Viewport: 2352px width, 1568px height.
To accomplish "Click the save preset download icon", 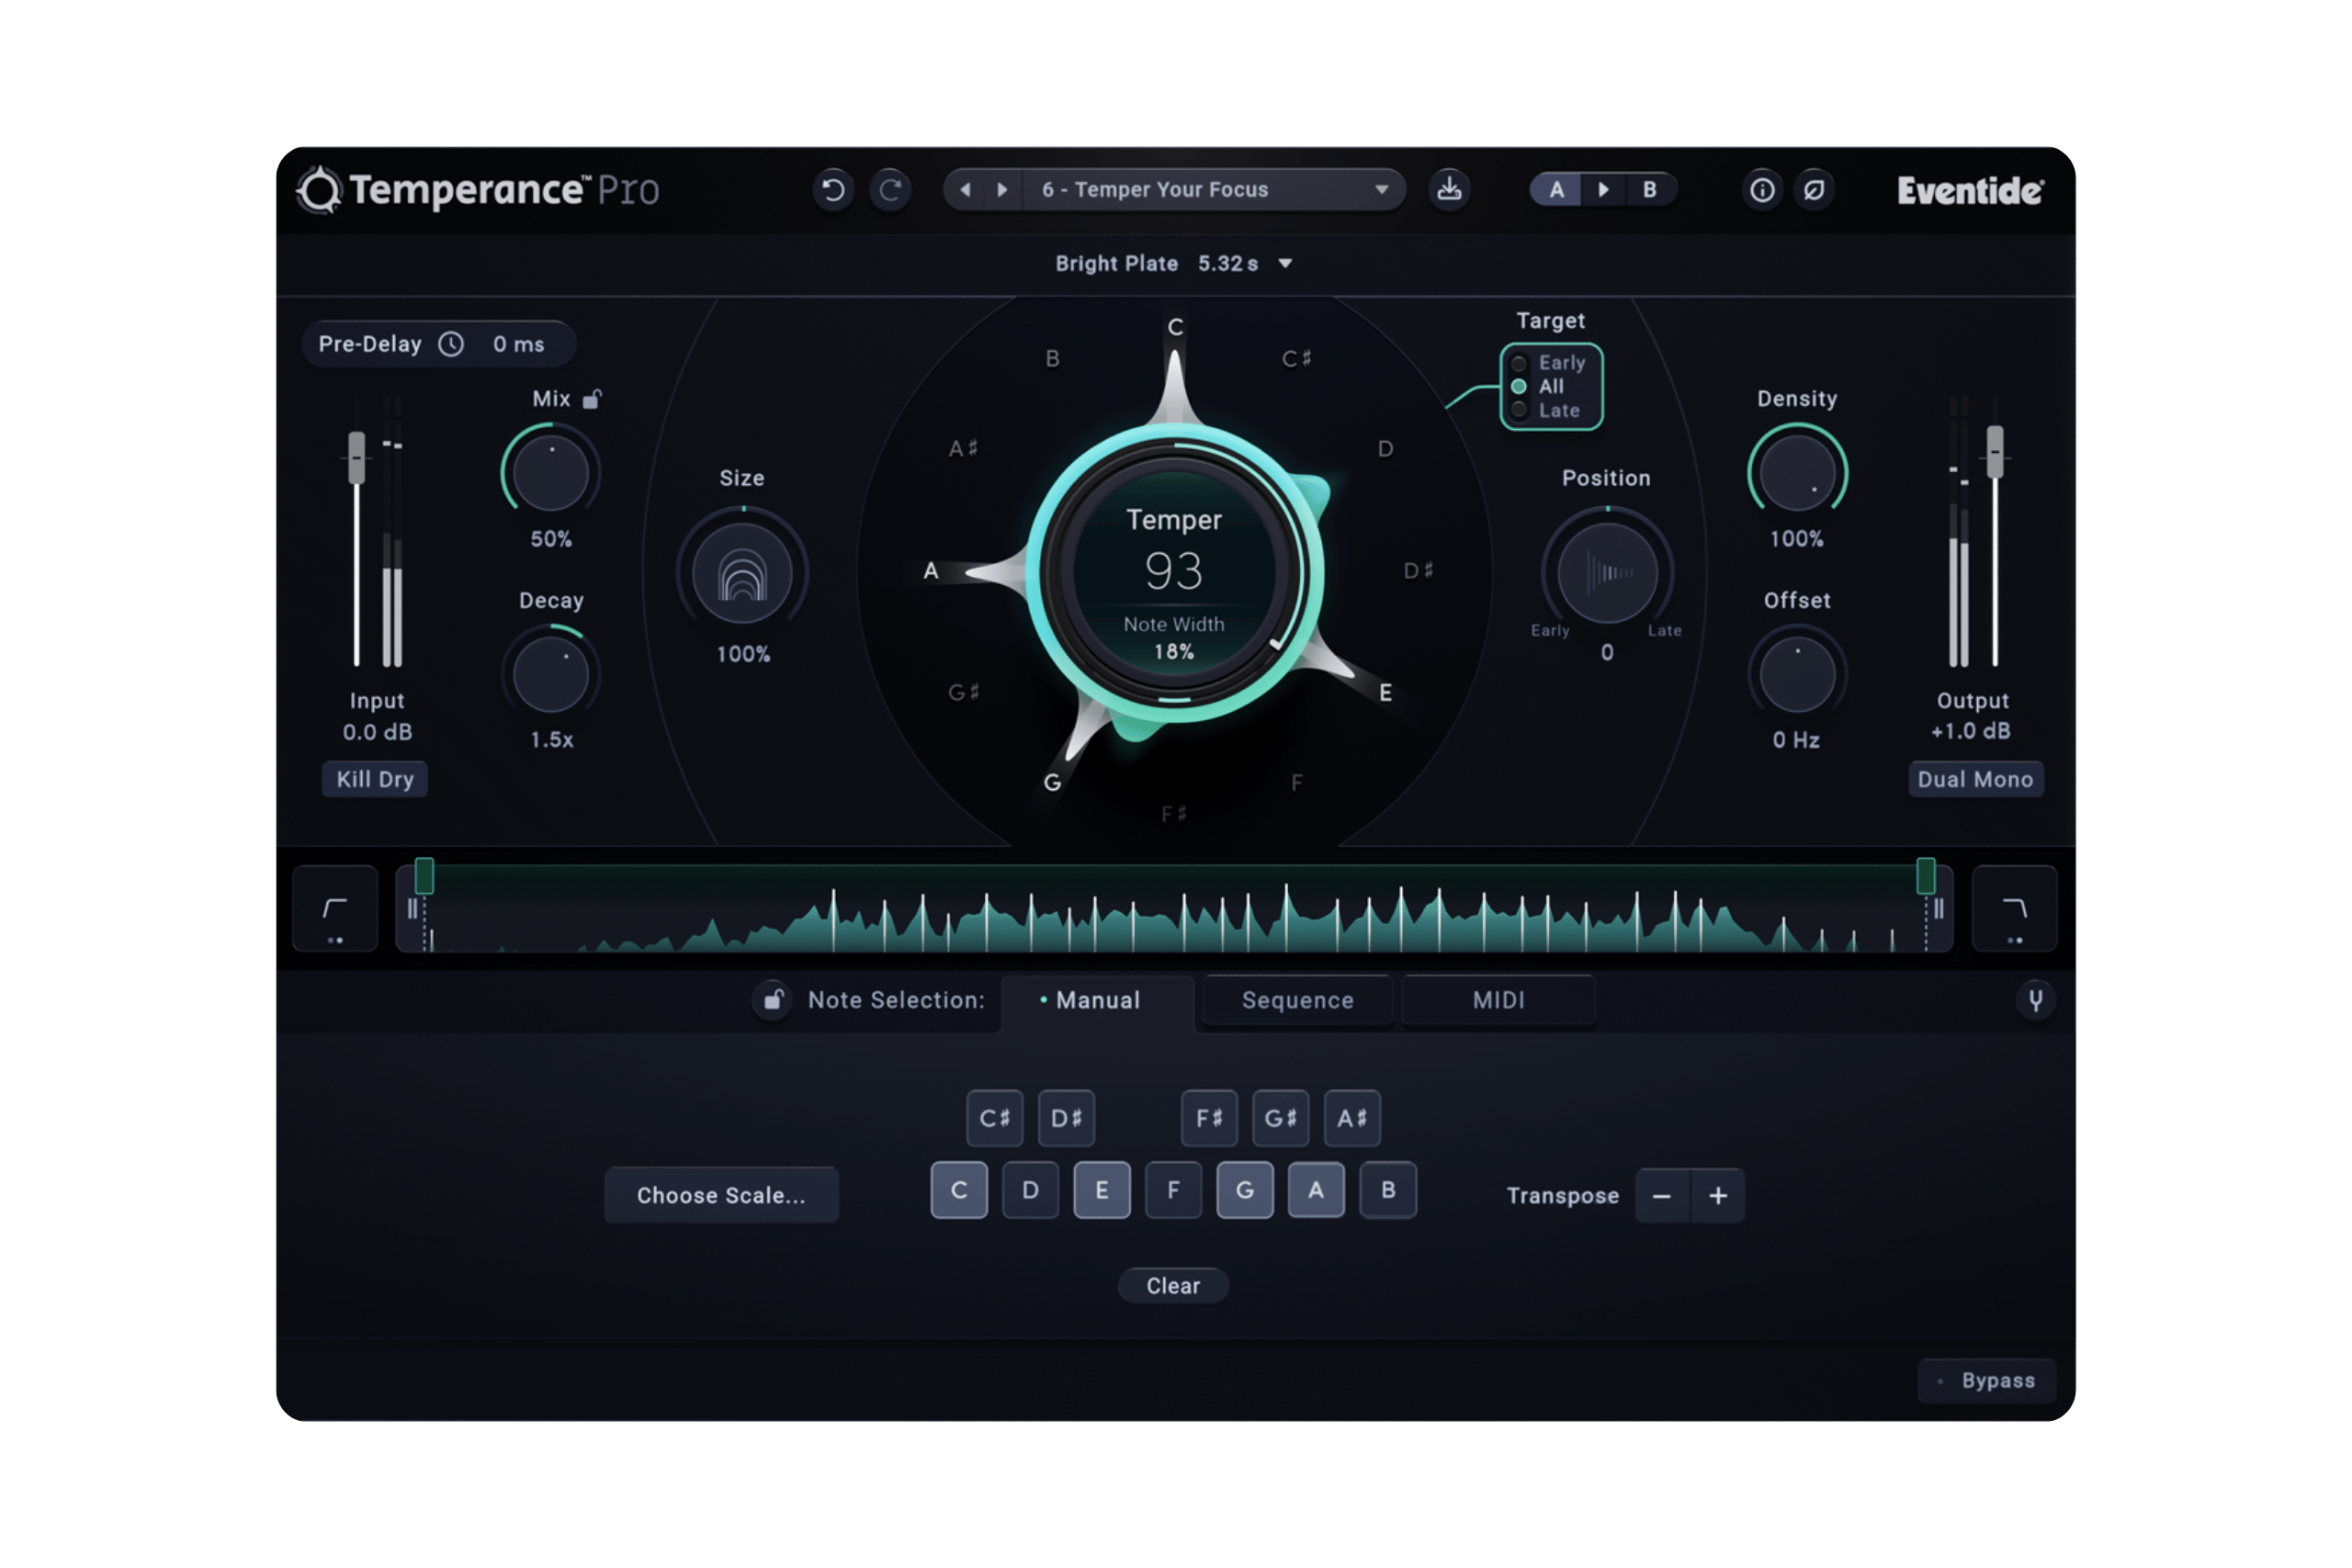I will coord(1449,189).
